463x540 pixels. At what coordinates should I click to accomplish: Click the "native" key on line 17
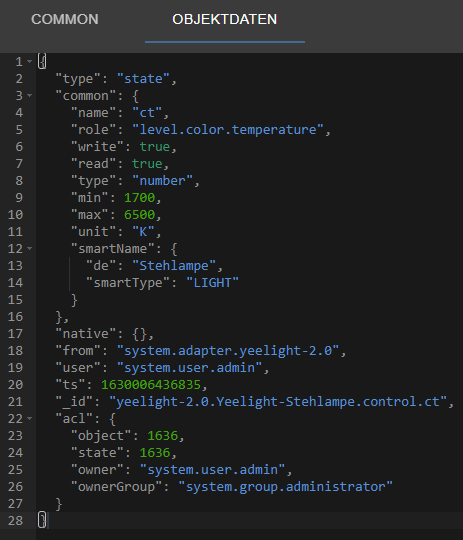85,334
